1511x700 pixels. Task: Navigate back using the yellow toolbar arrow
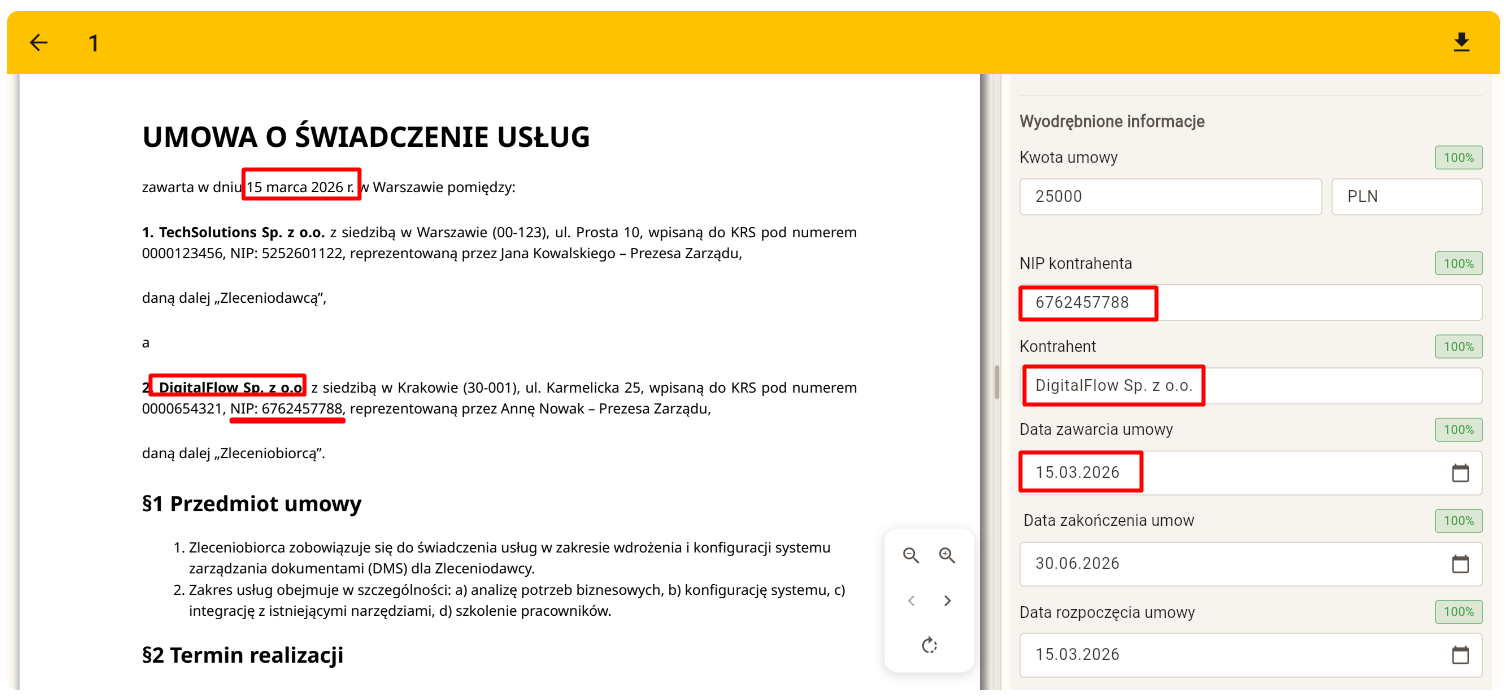click(38, 42)
